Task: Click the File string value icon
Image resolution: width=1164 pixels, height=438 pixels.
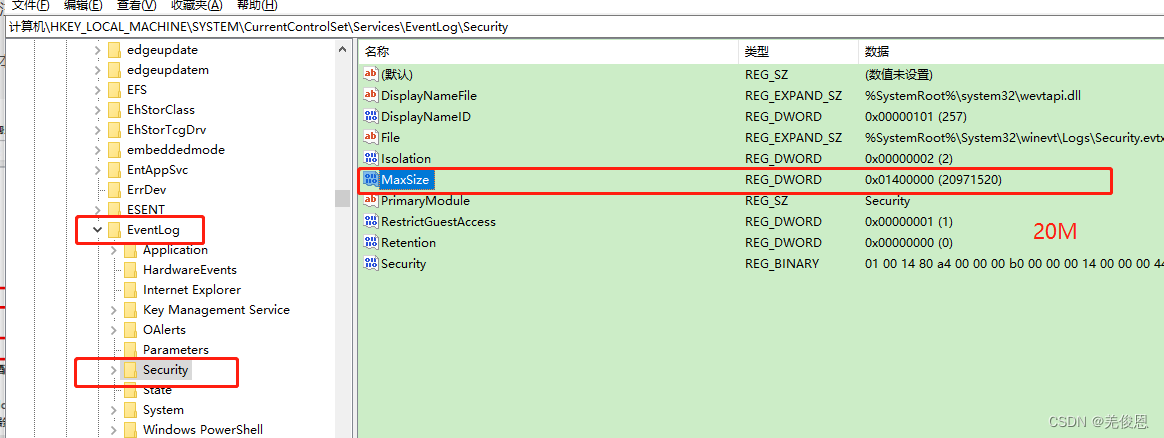Action: [370, 137]
